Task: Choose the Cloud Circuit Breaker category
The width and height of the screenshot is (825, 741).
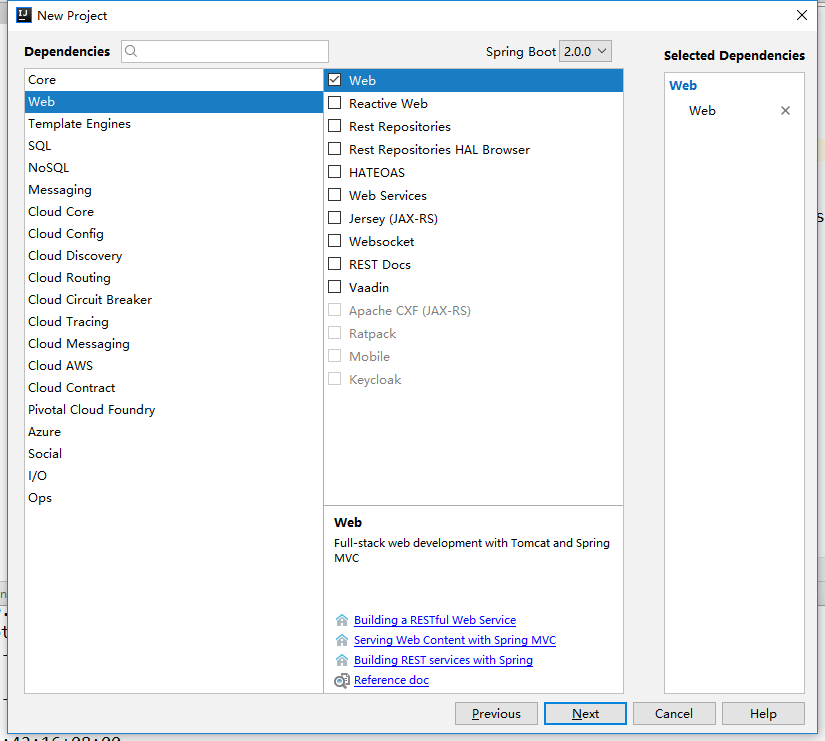Action: 174,300
